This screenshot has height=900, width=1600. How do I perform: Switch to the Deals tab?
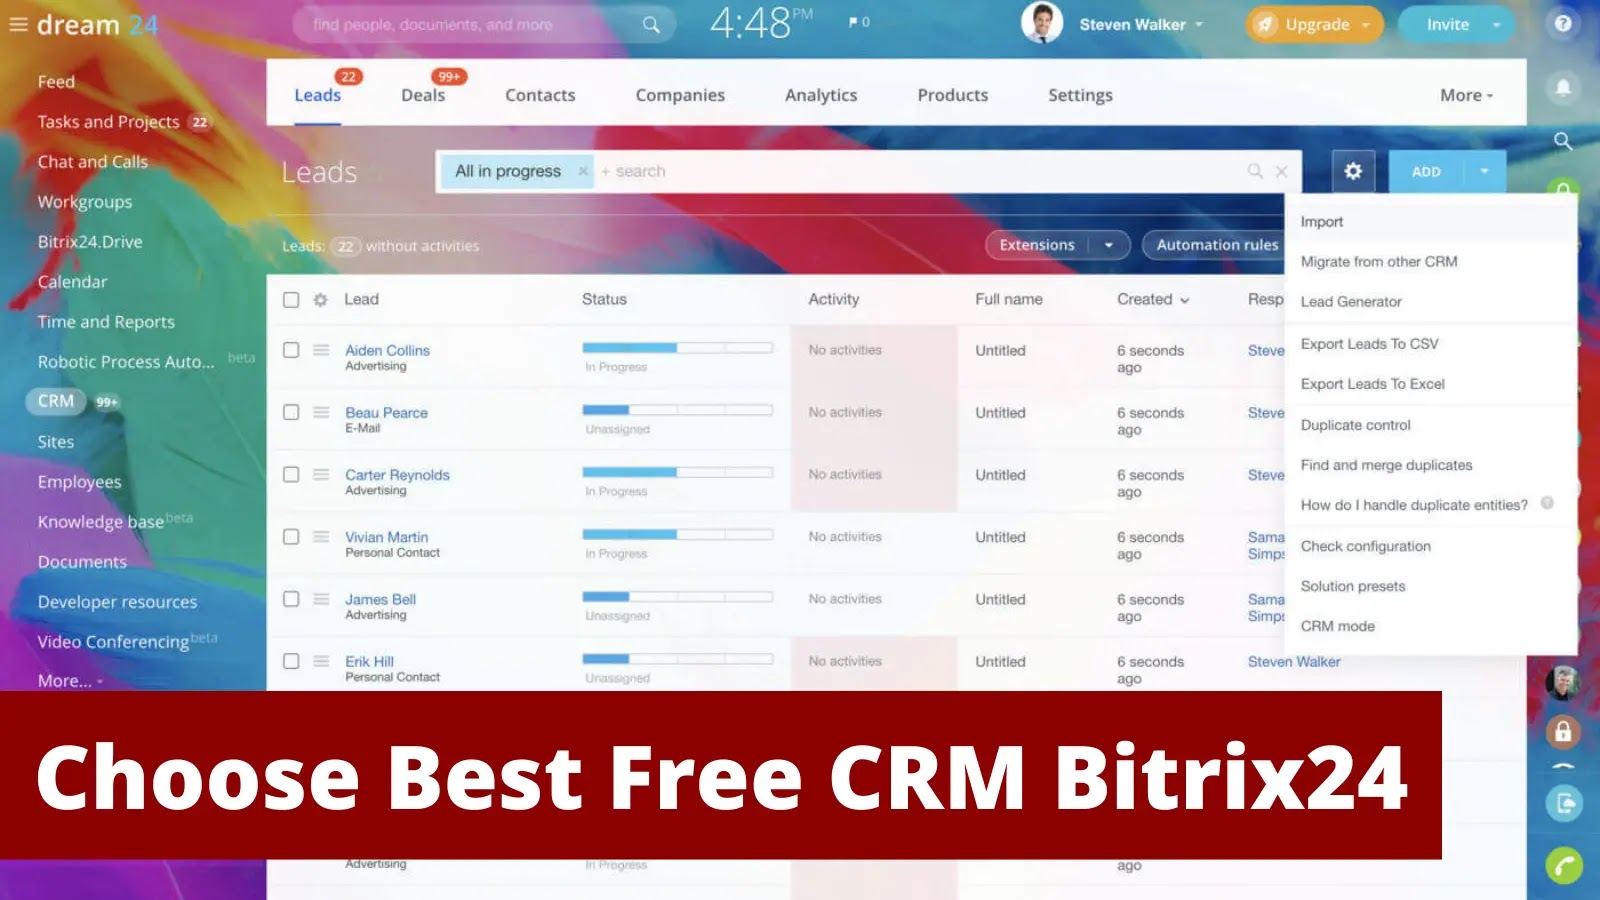423,95
